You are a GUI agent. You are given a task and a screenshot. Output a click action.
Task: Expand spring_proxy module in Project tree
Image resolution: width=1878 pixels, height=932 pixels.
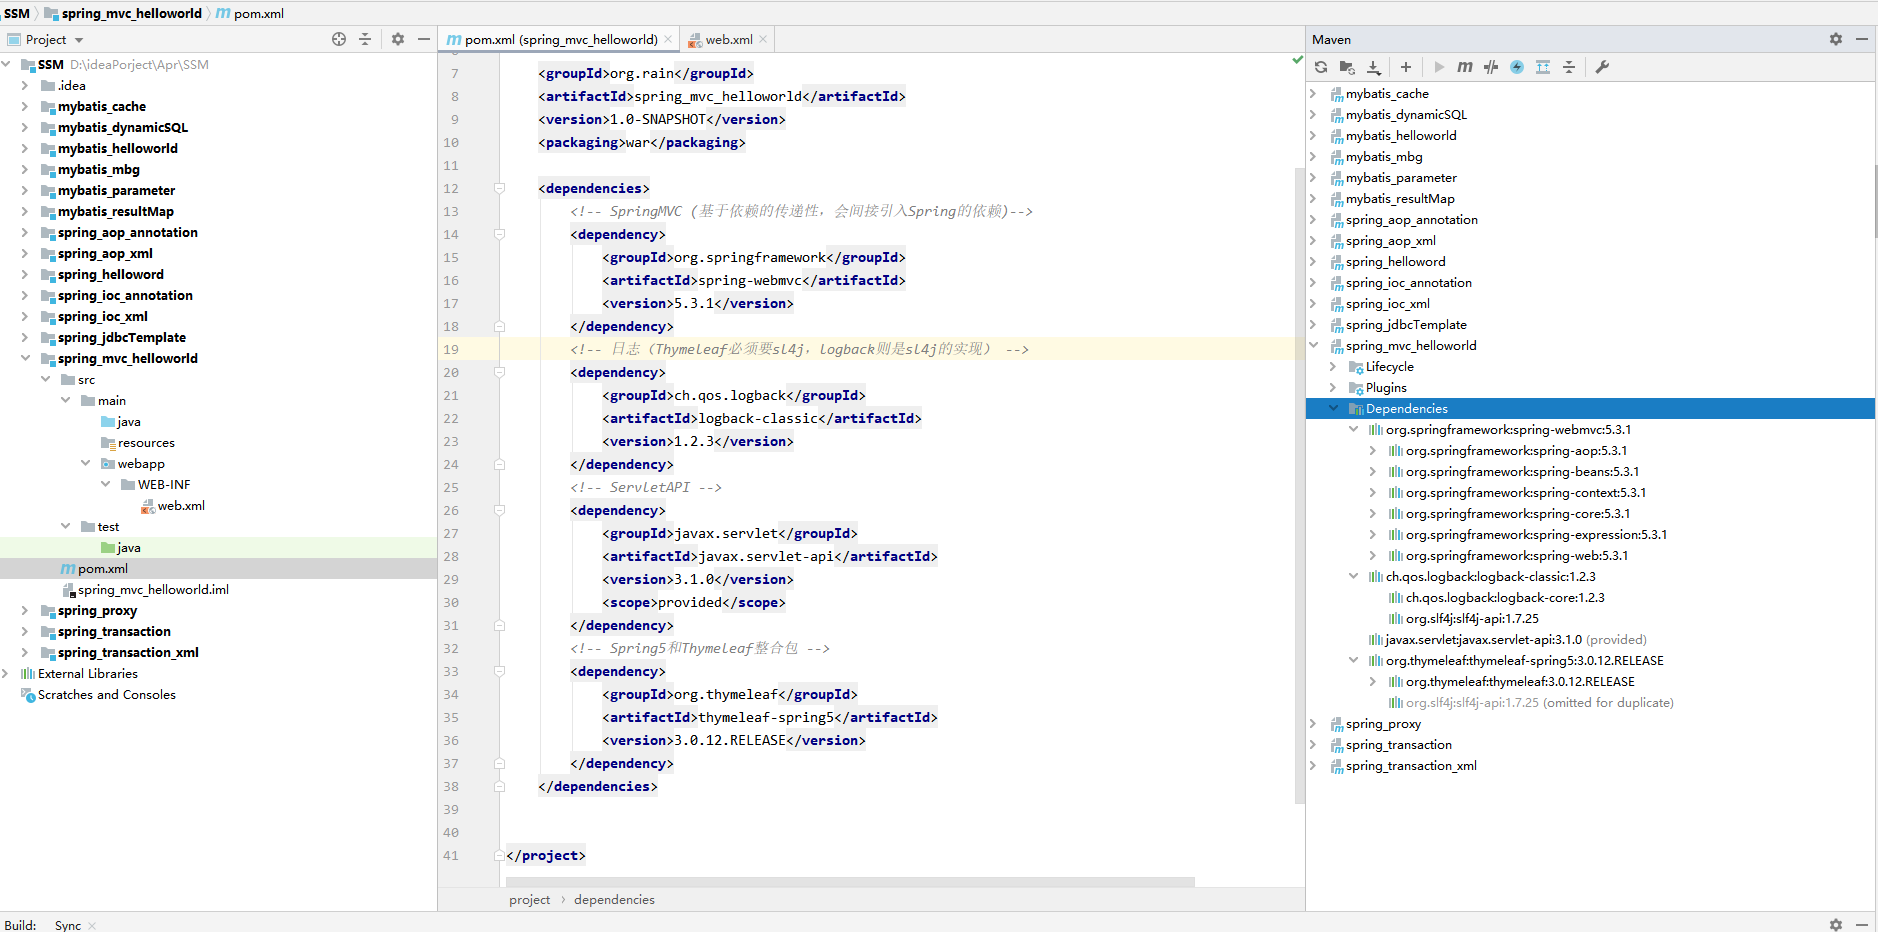[25, 610]
